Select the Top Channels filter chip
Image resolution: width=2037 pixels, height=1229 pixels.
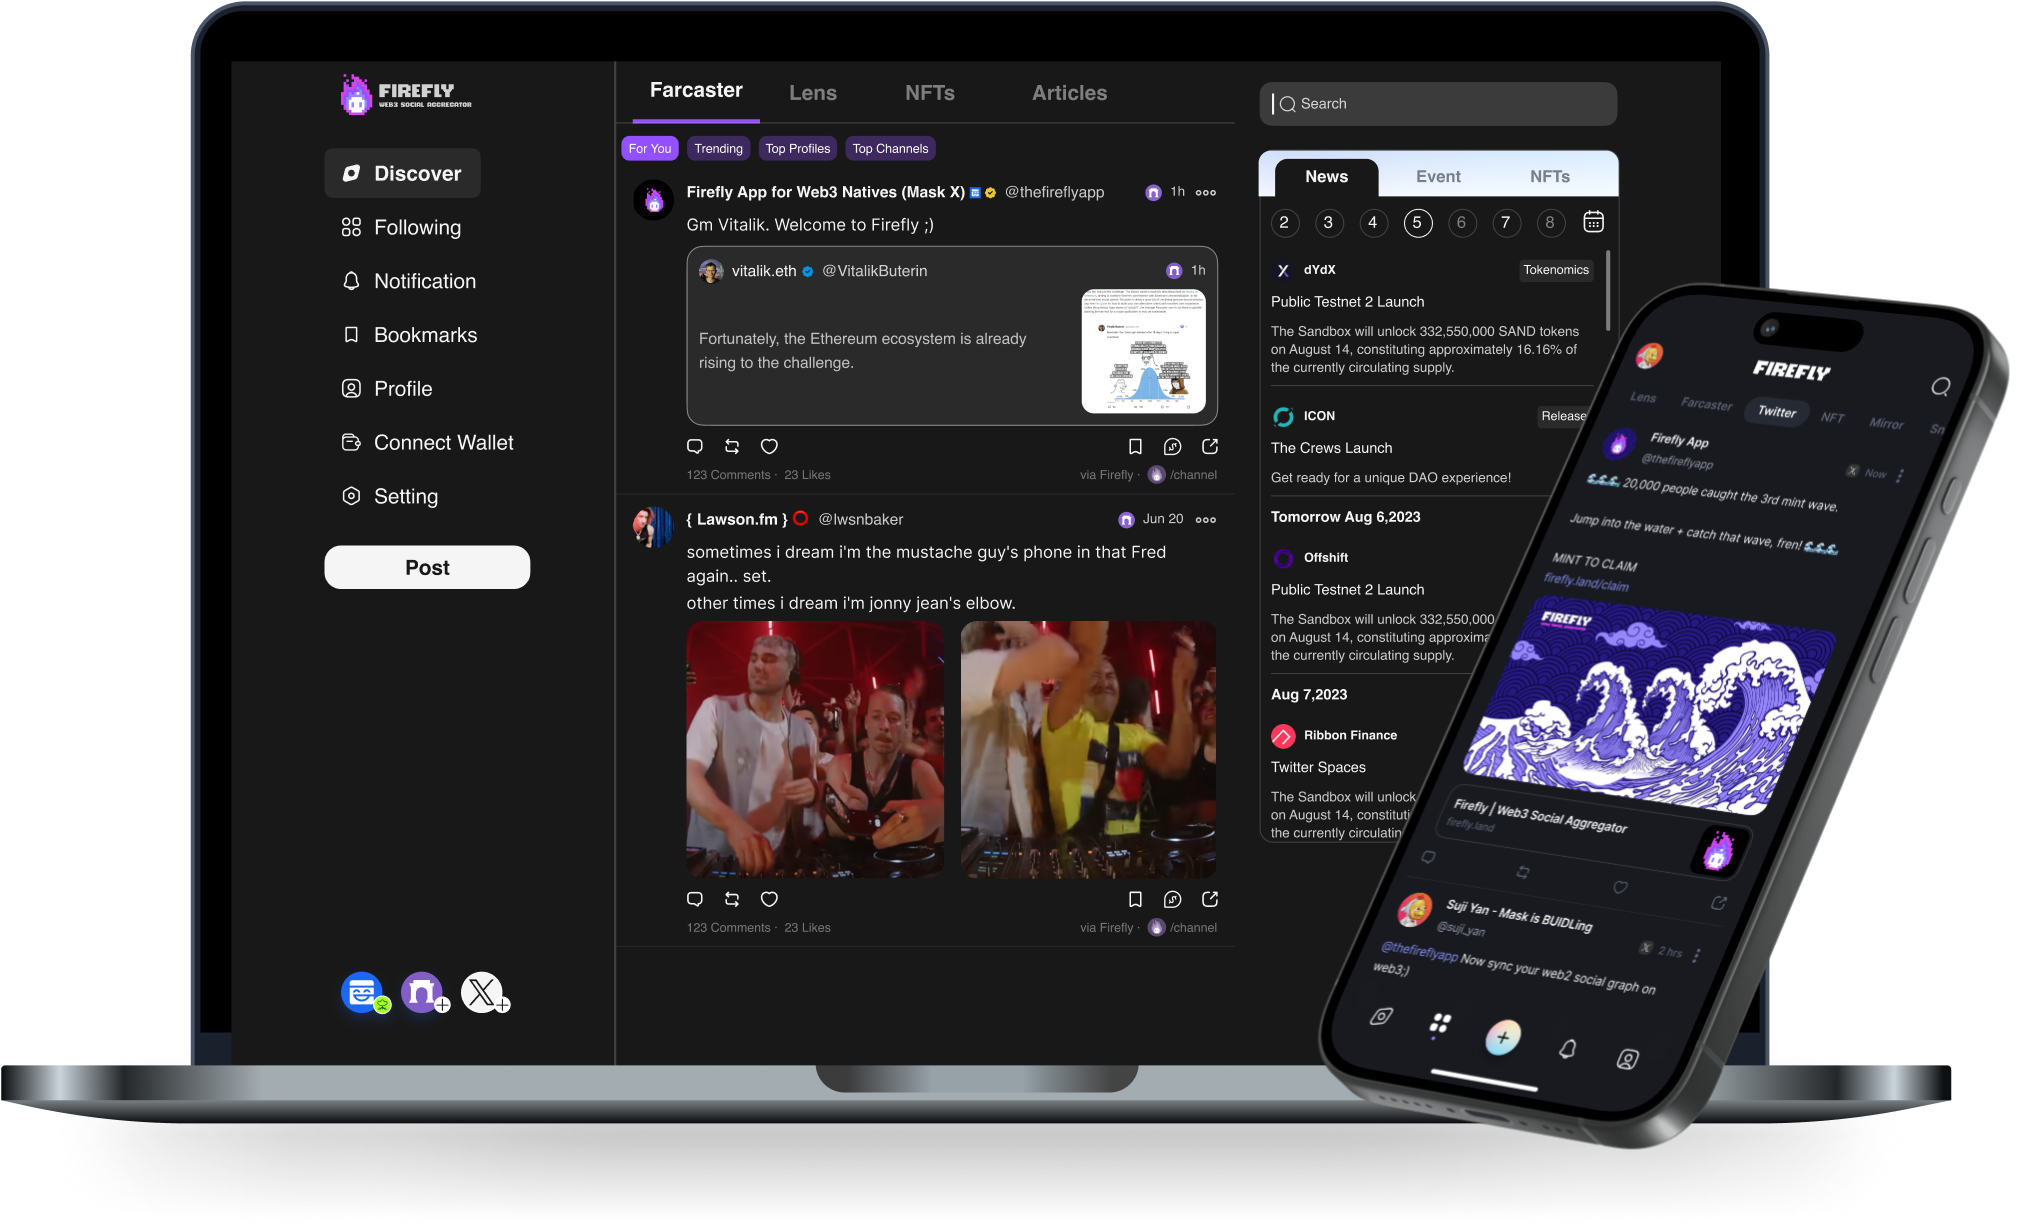(890, 149)
